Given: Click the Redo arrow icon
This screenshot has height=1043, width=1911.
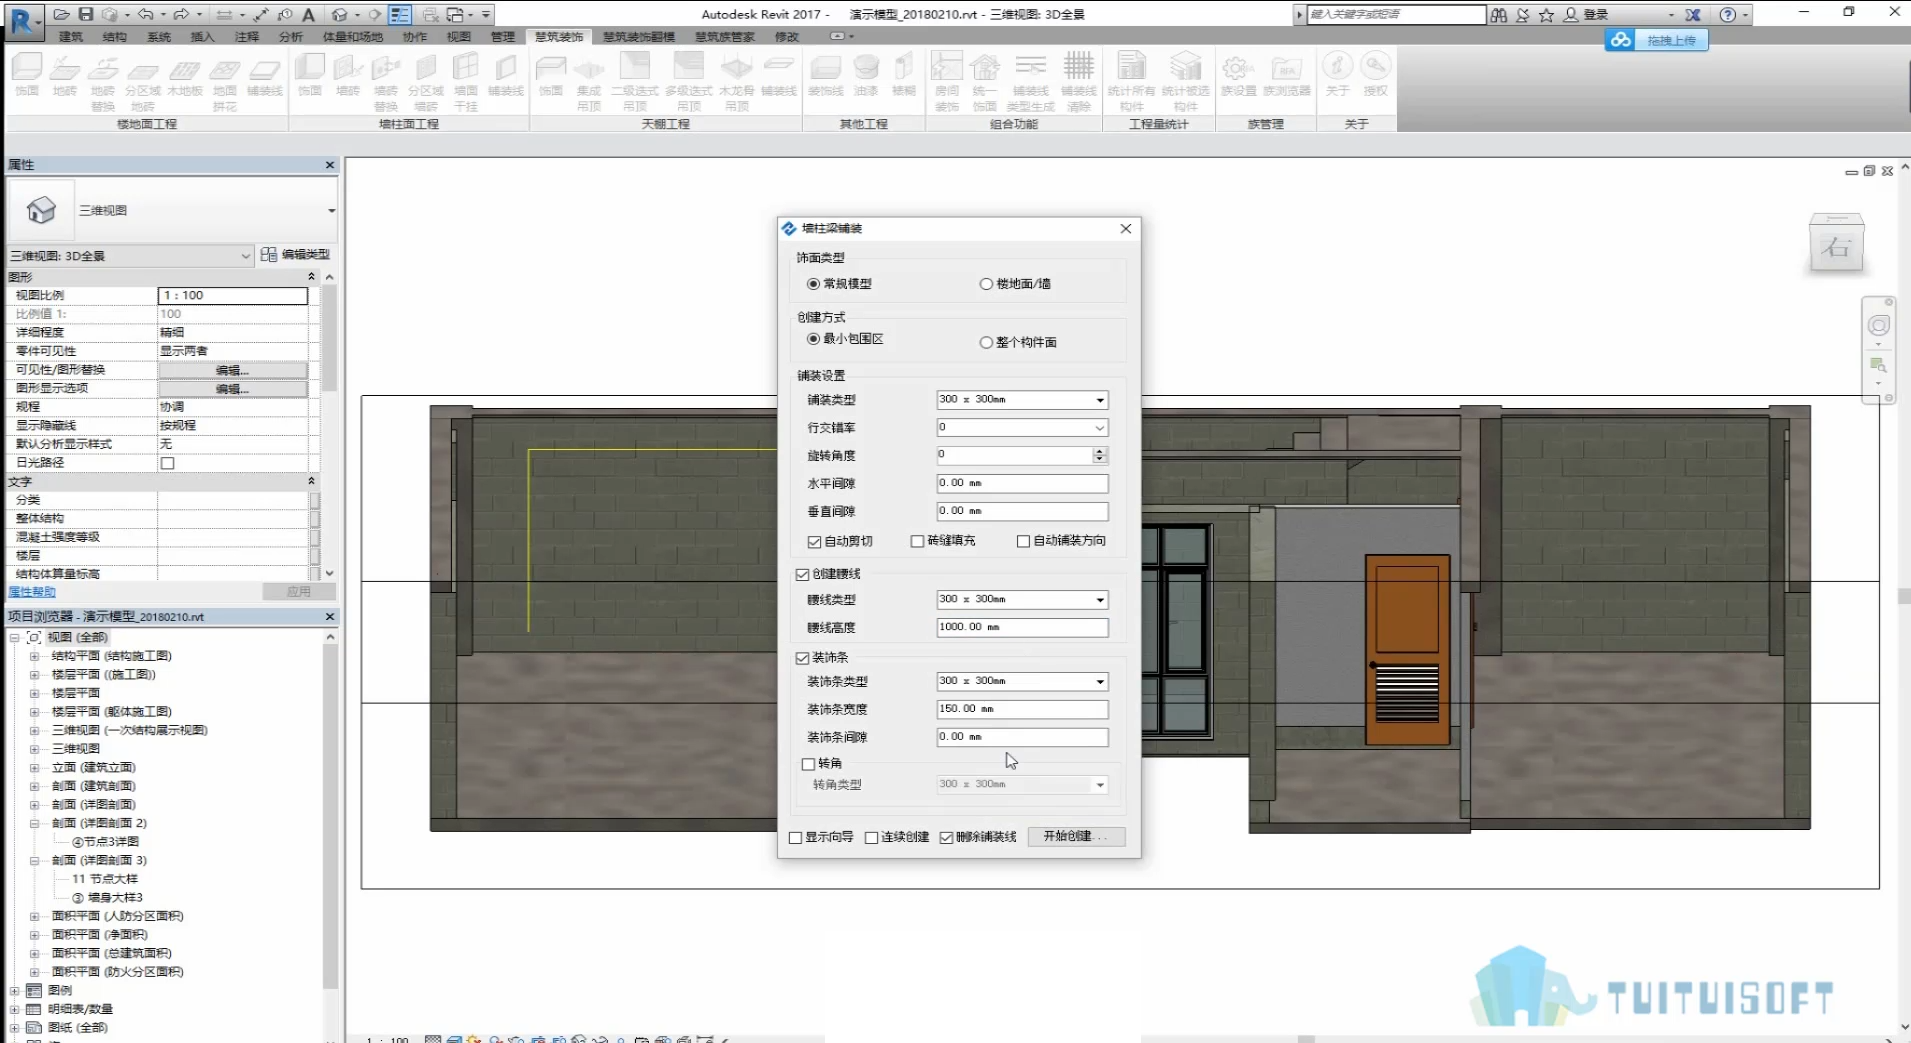Looking at the screenshot, I should coord(181,14).
